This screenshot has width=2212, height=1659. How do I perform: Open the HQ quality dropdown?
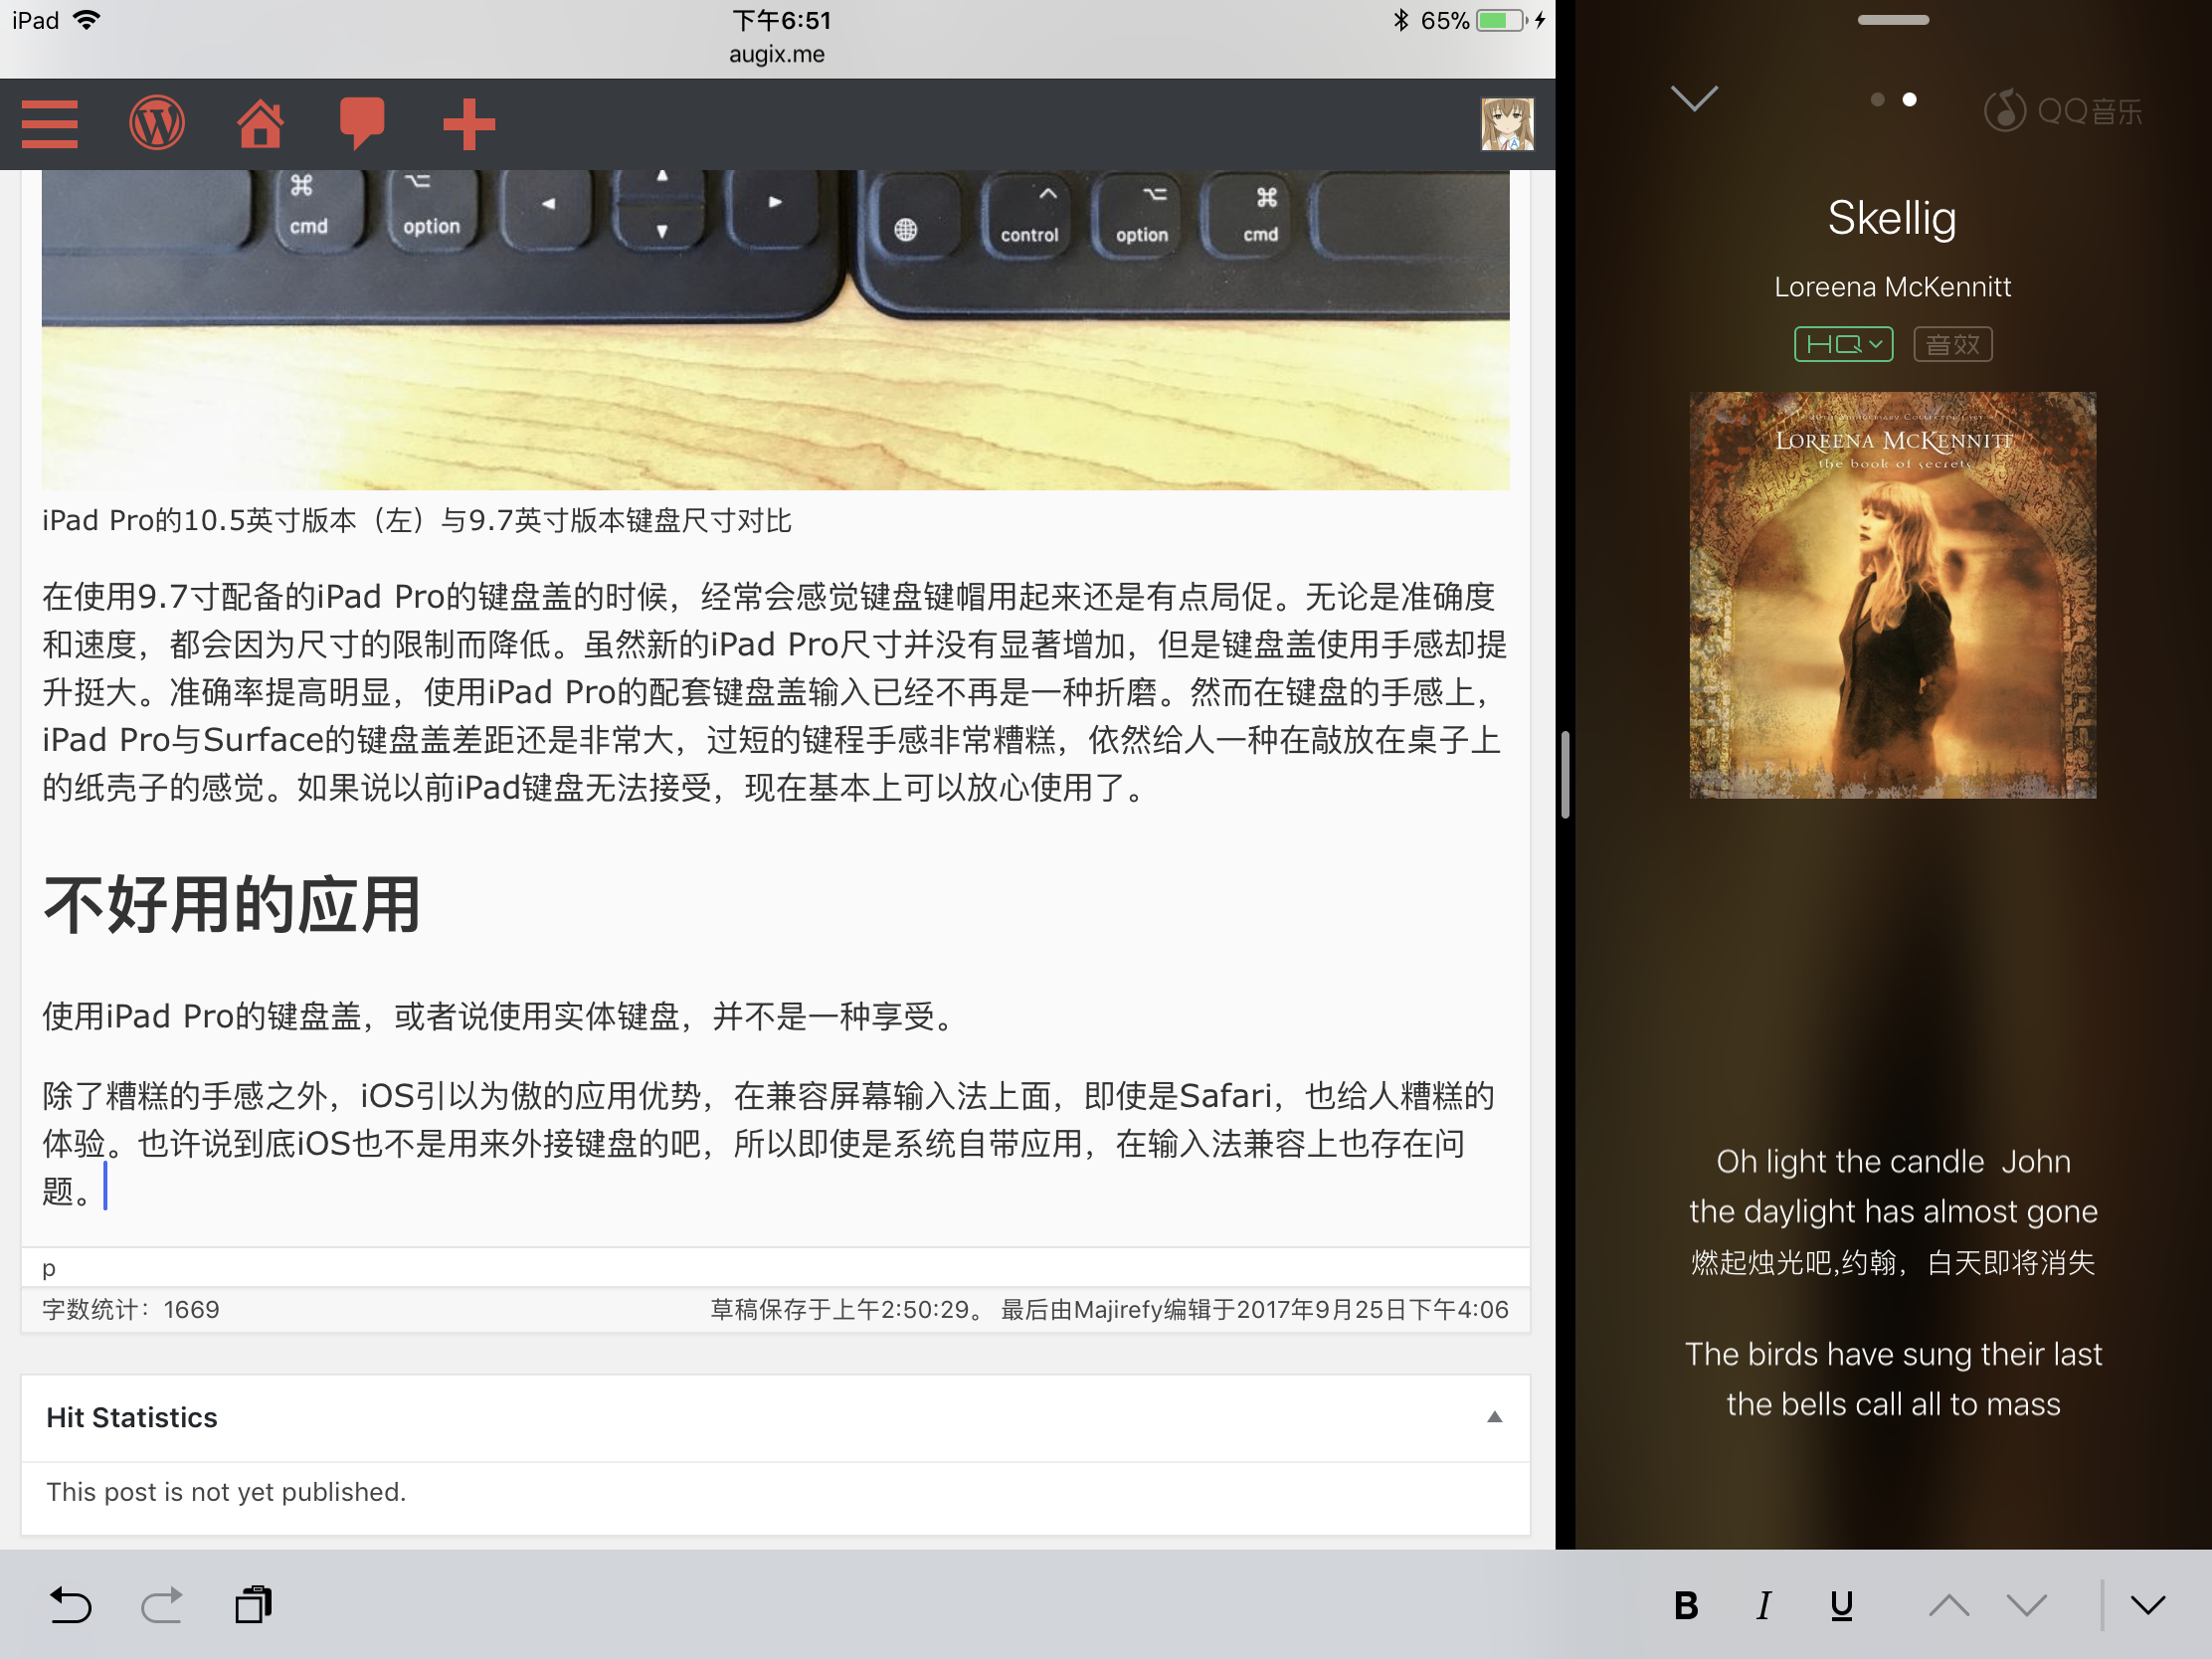[1843, 344]
